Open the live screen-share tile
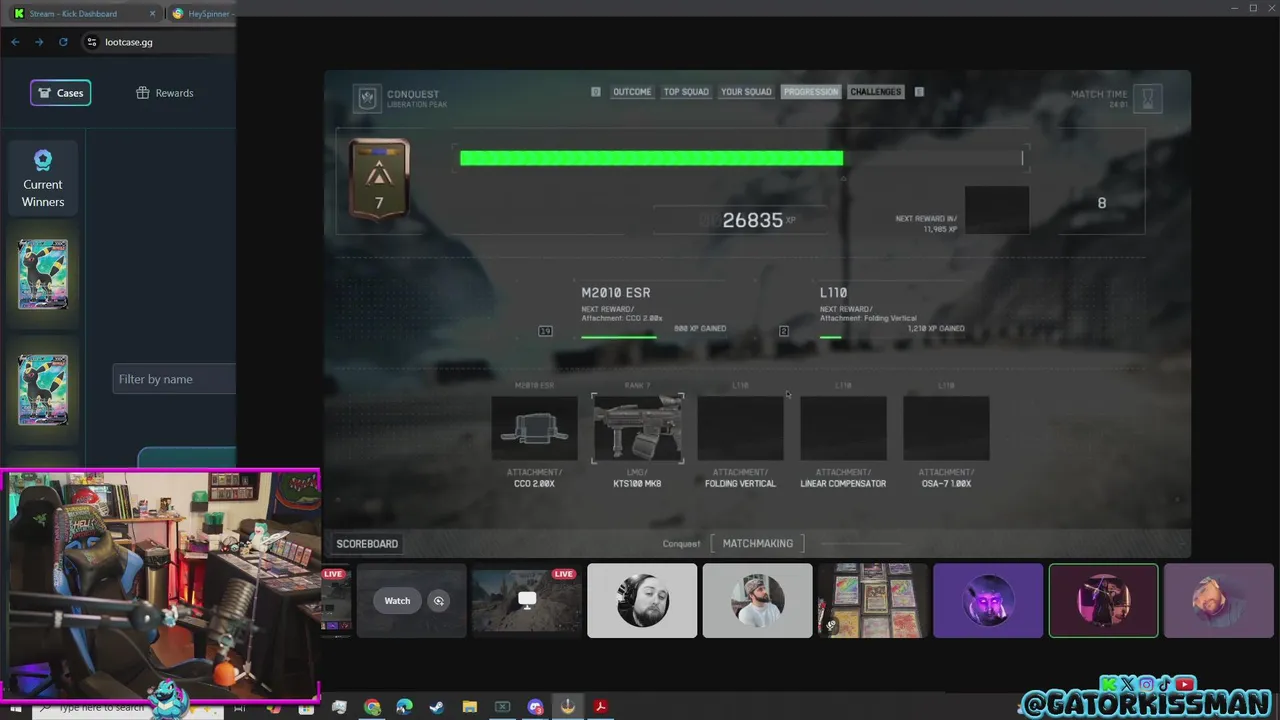This screenshot has width=1280, height=720. click(x=527, y=601)
